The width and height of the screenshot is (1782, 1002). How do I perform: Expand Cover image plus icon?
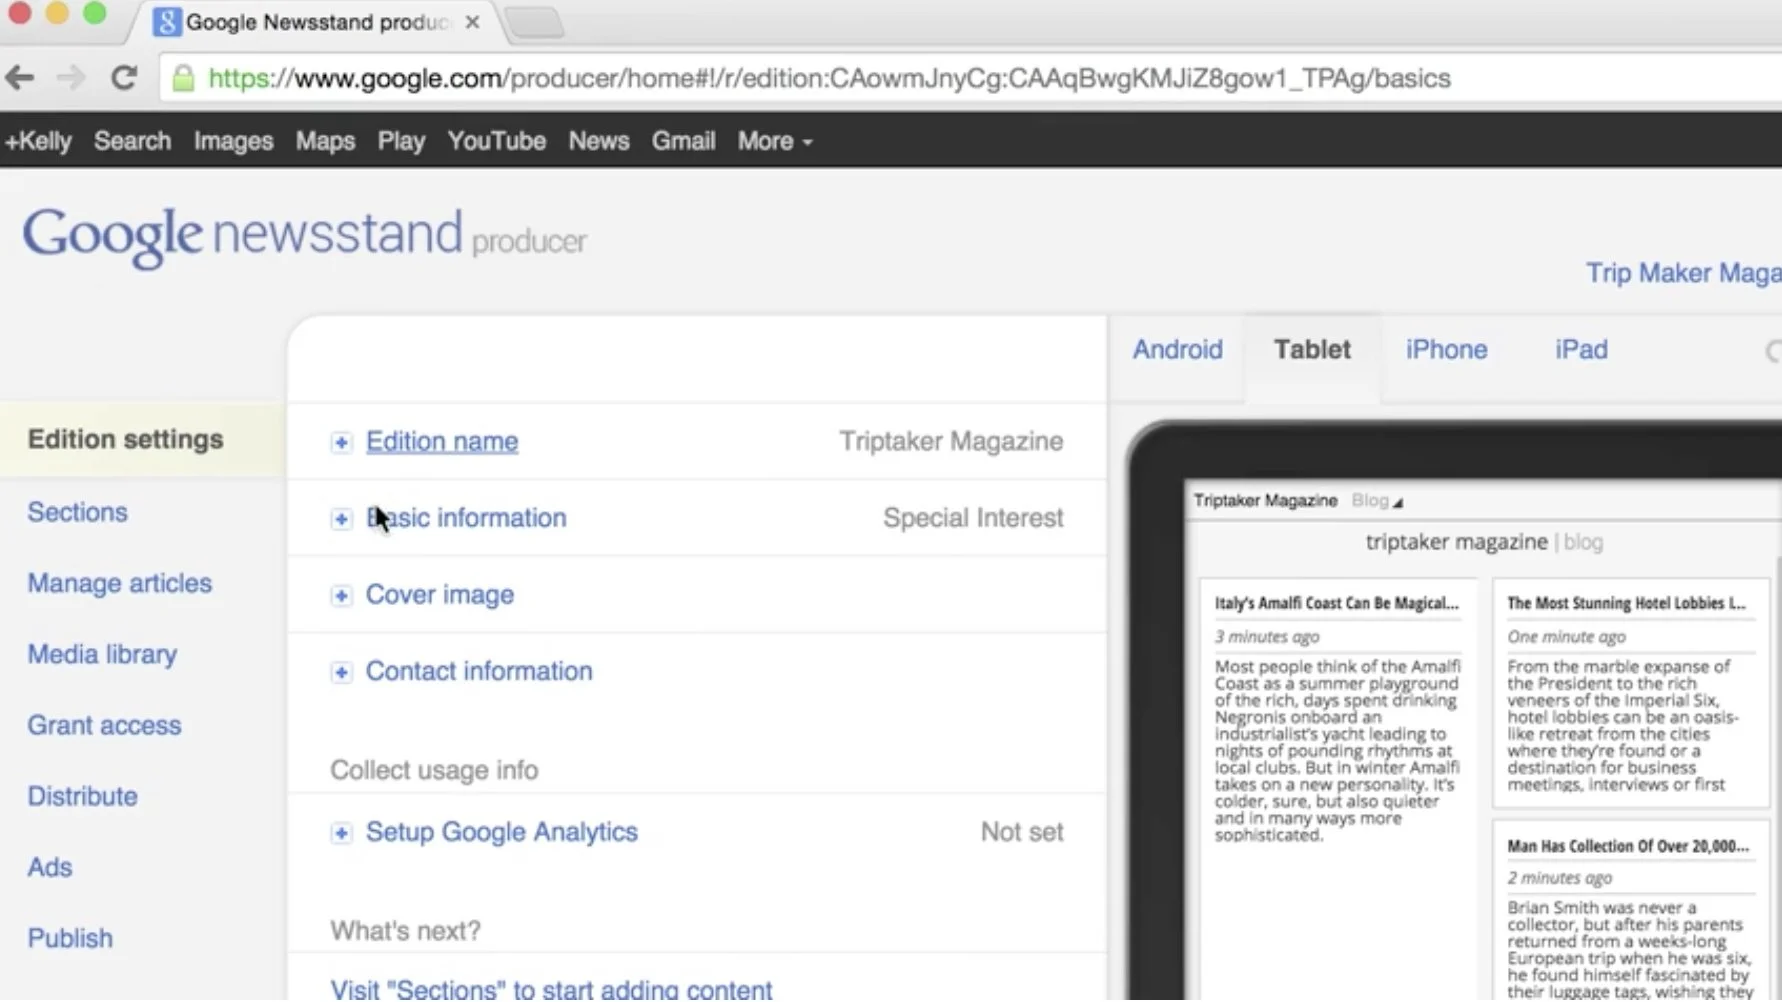click(x=341, y=596)
